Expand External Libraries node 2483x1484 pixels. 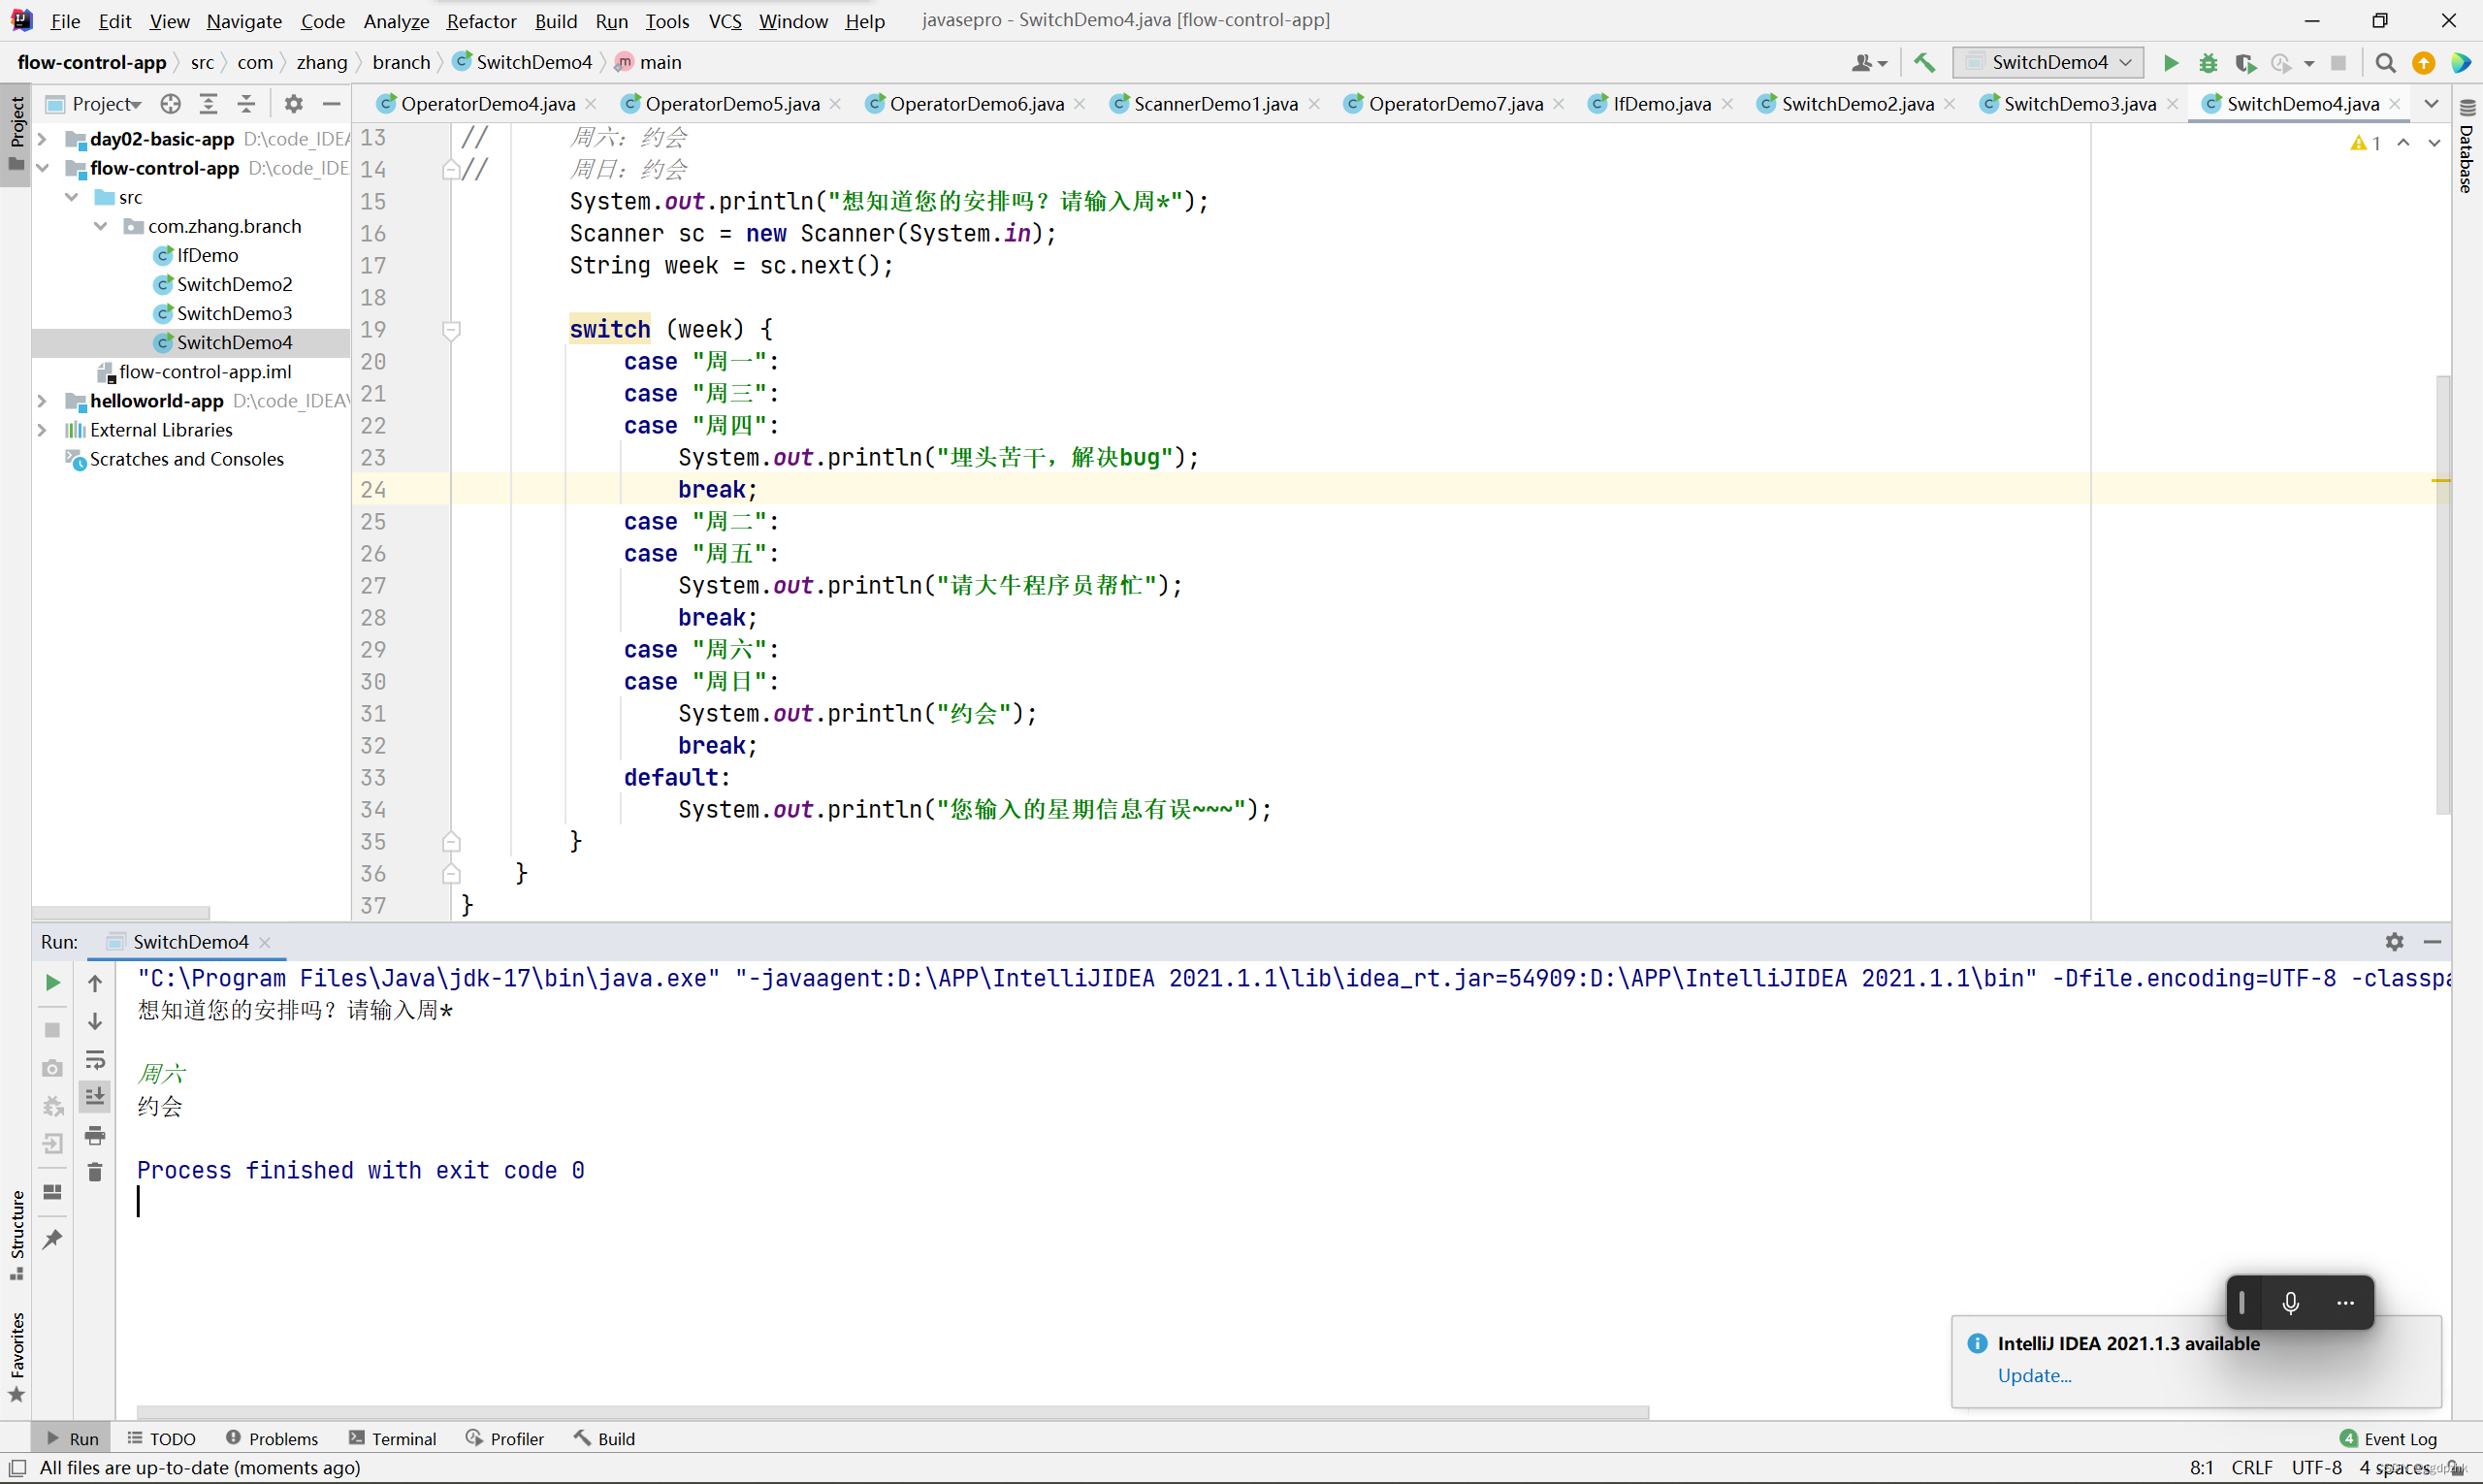(x=42, y=430)
